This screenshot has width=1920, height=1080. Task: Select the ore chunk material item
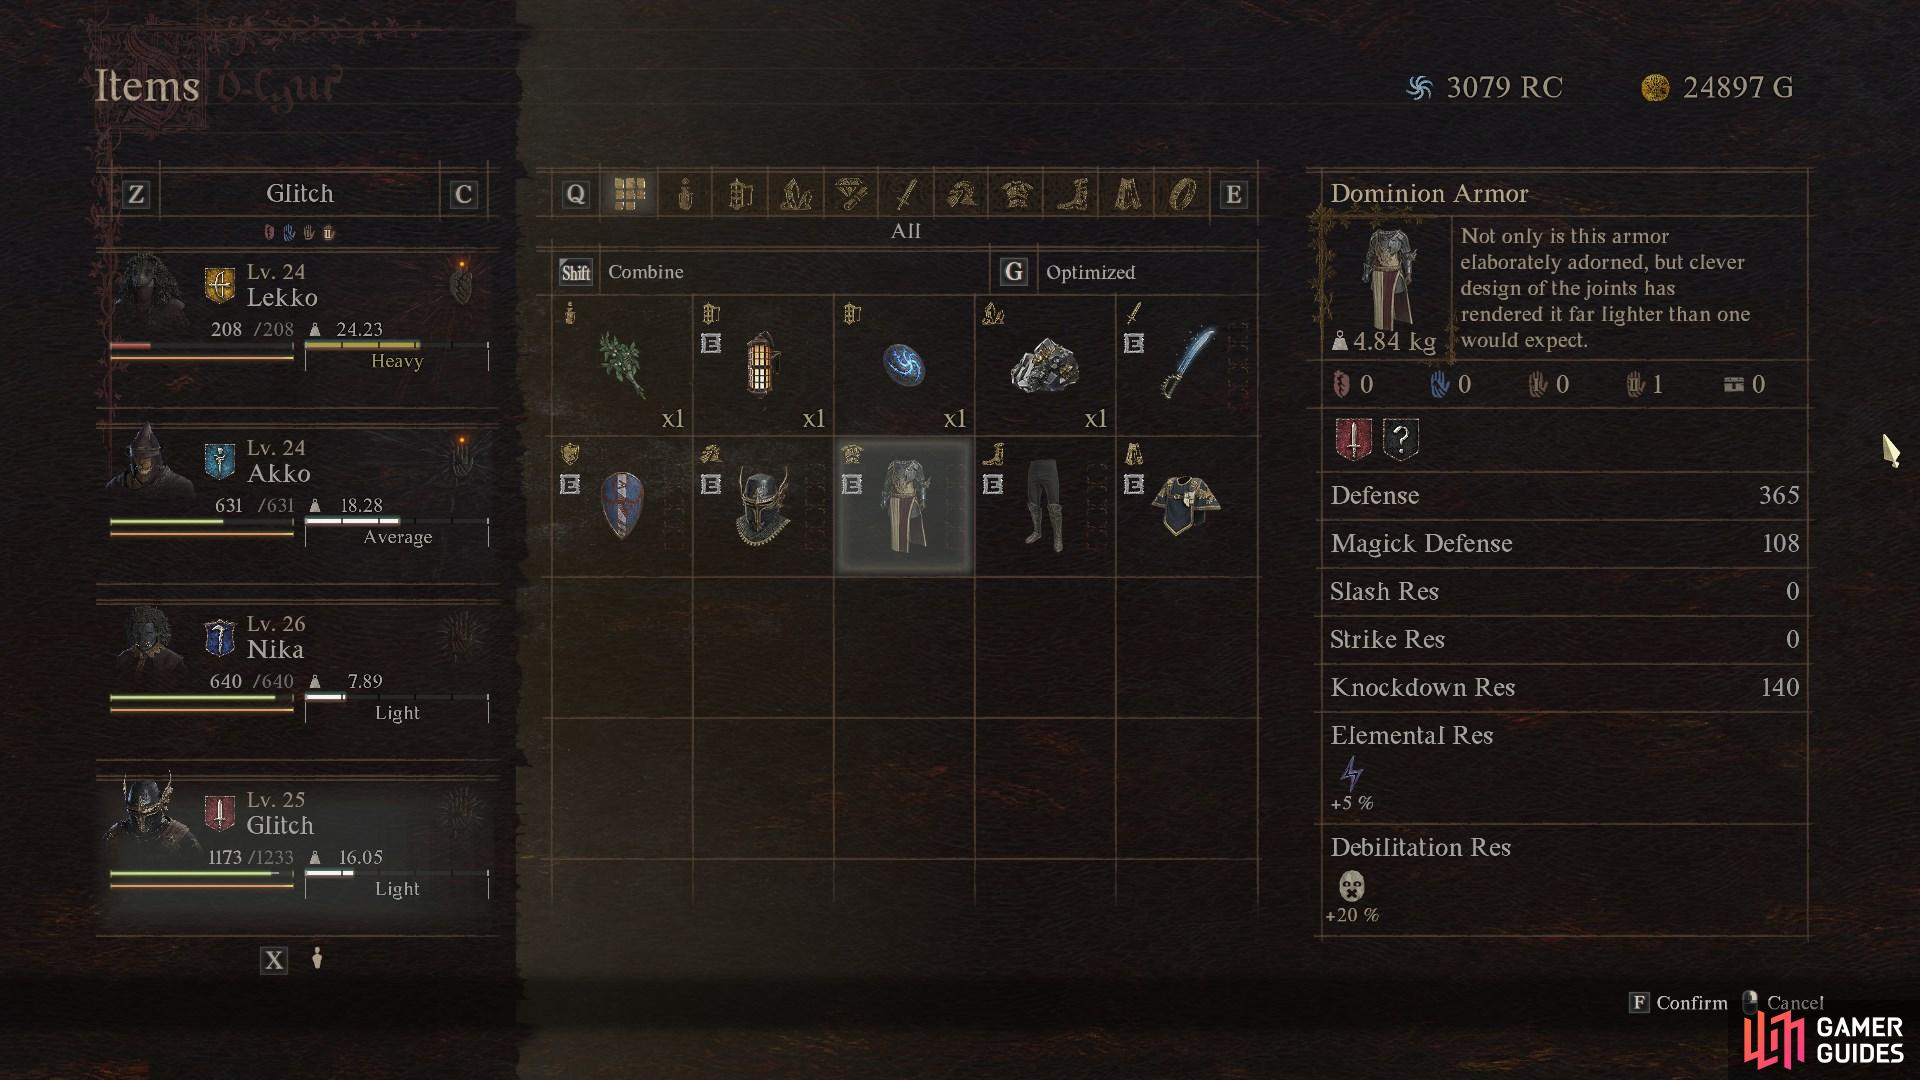pos(1044,364)
